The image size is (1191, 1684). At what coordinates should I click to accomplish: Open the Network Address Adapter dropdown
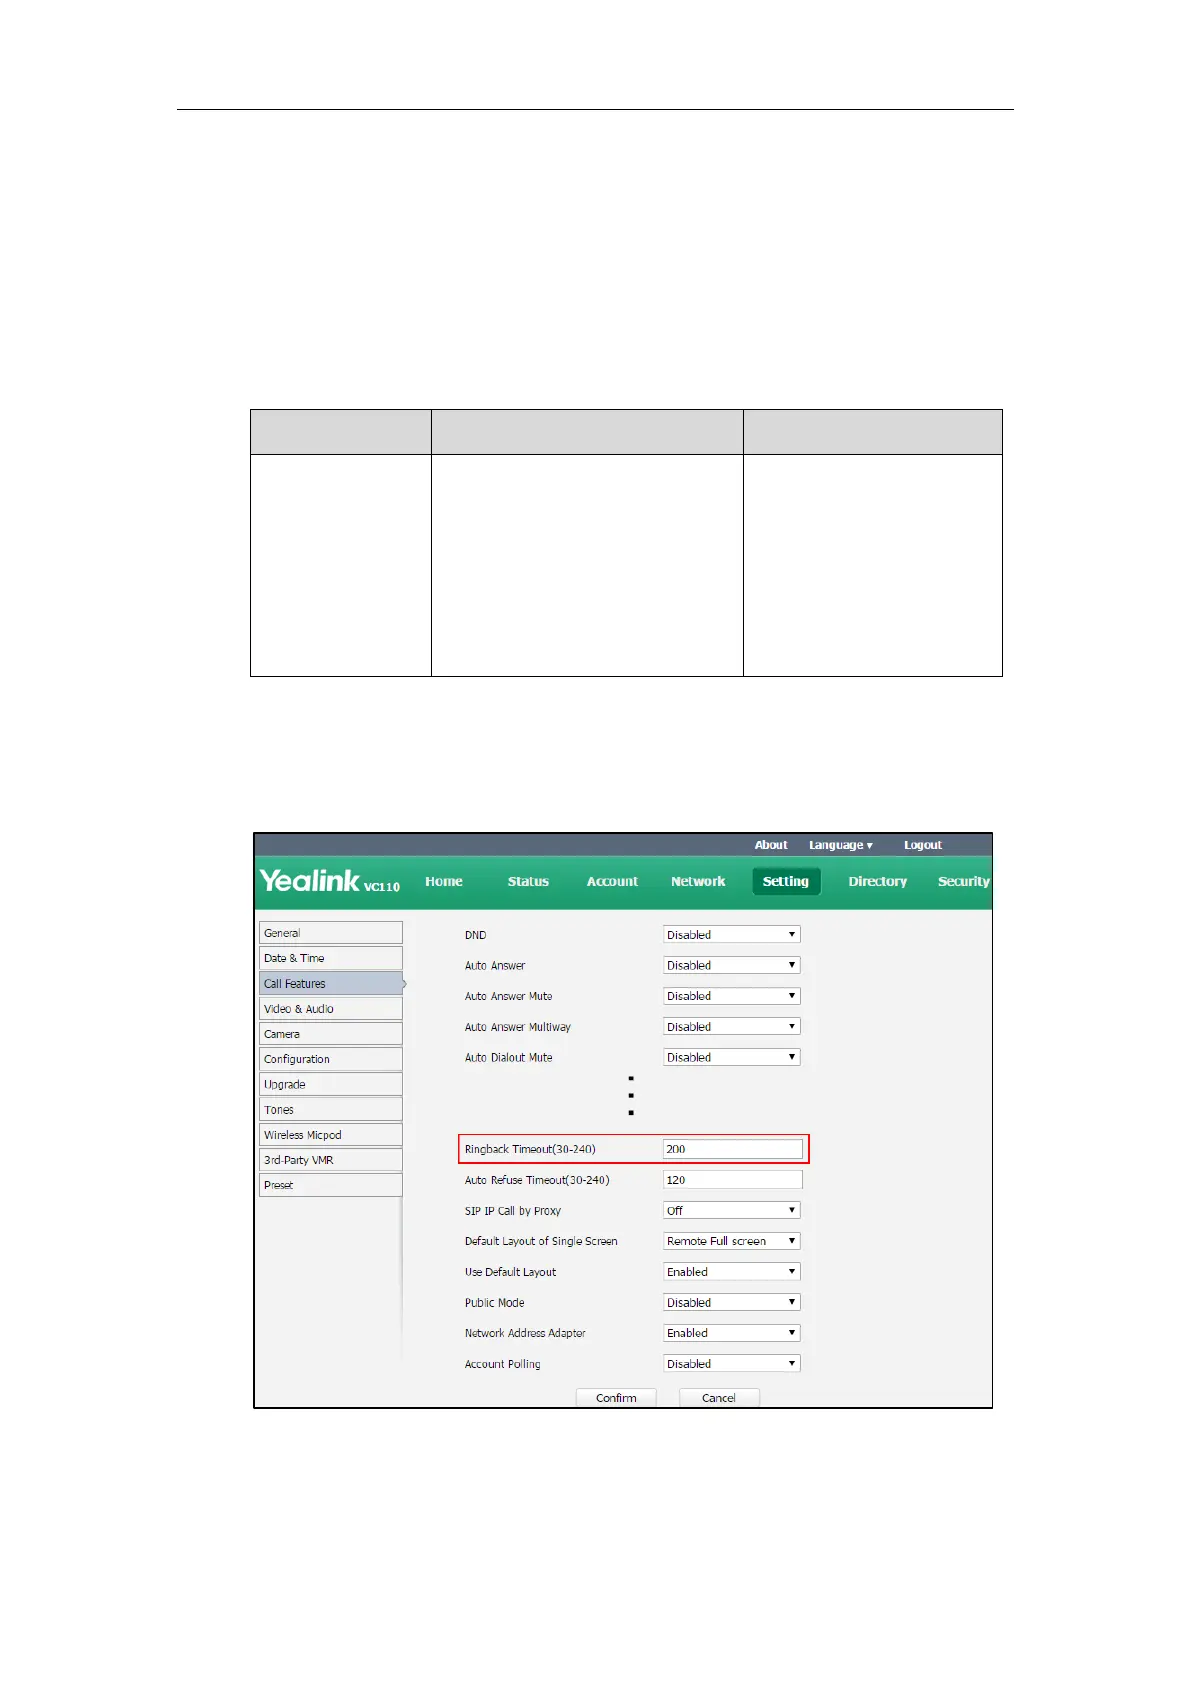(x=732, y=1333)
